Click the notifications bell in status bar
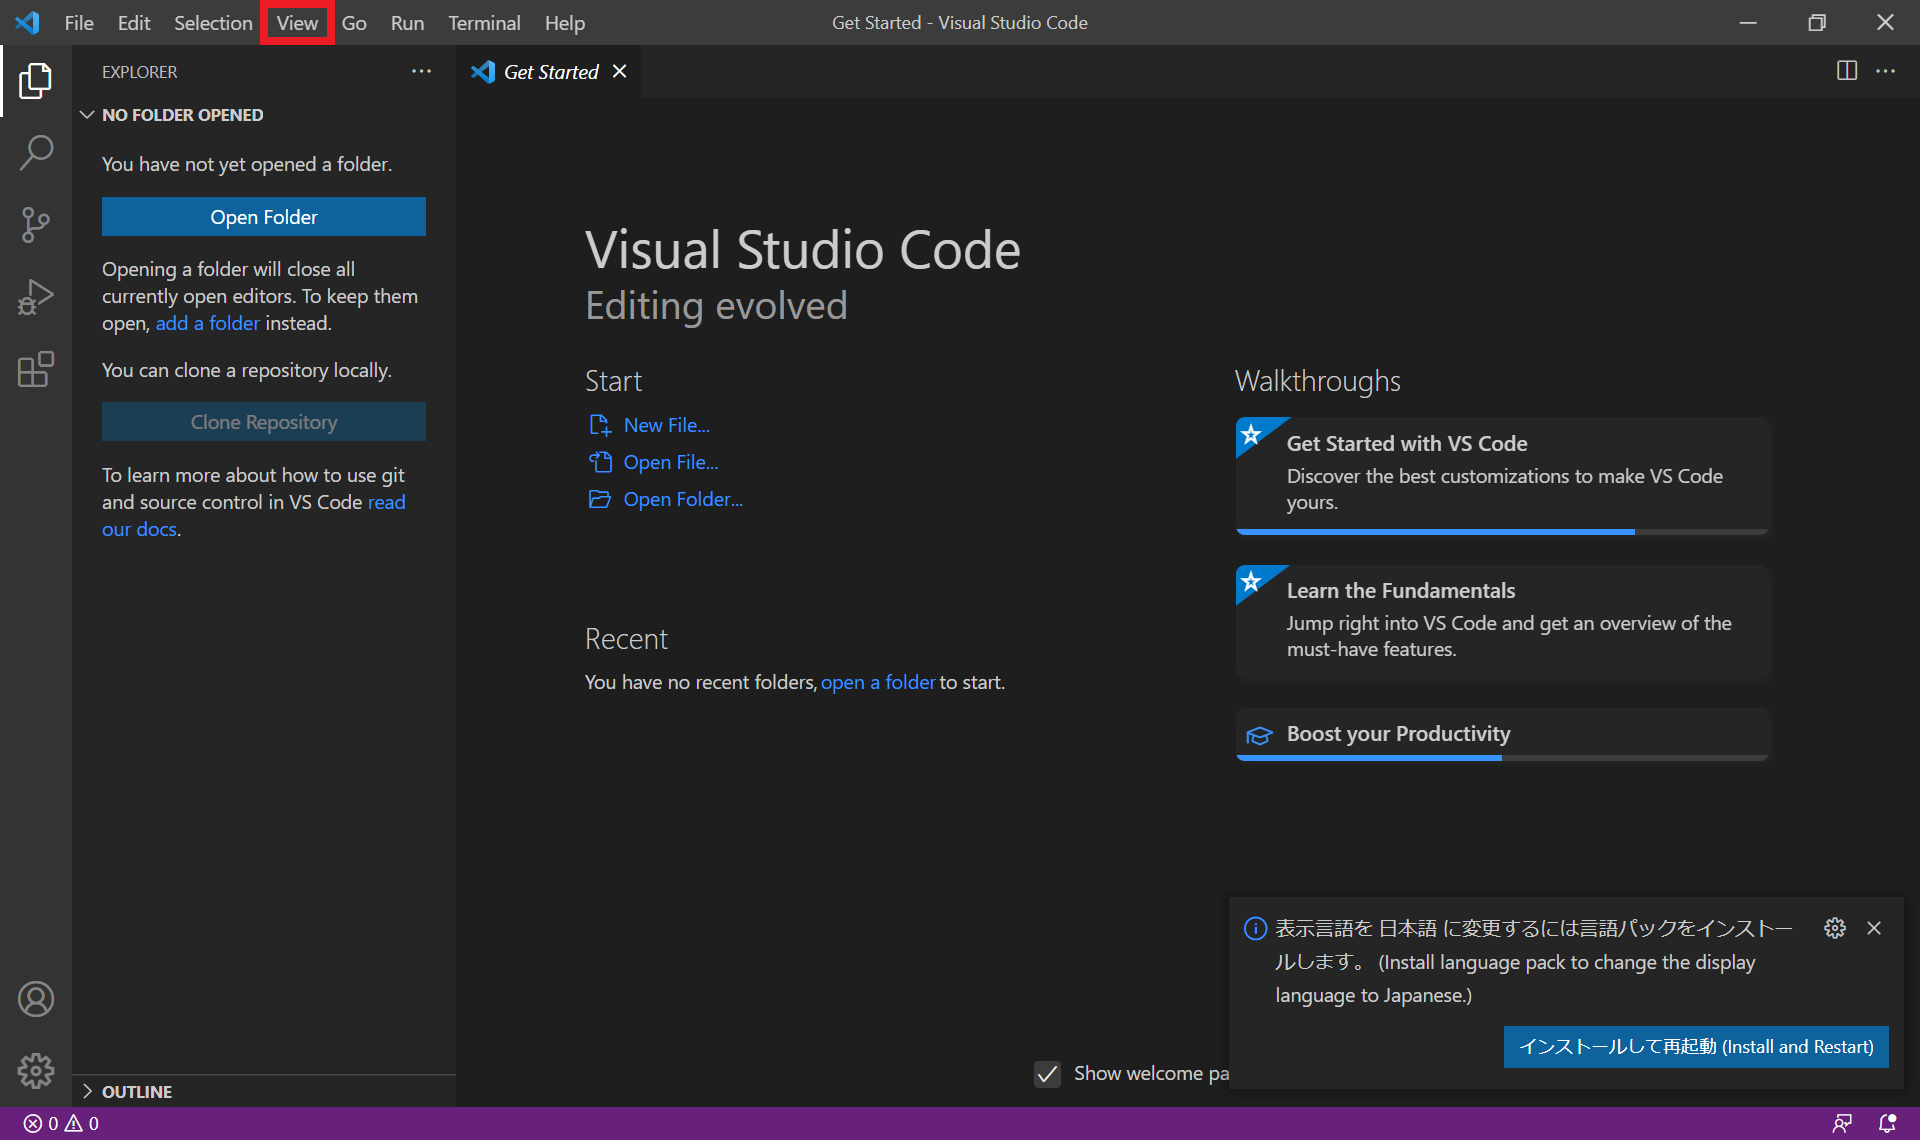This screenshot has height=1140, width=1920. 1887,1123
